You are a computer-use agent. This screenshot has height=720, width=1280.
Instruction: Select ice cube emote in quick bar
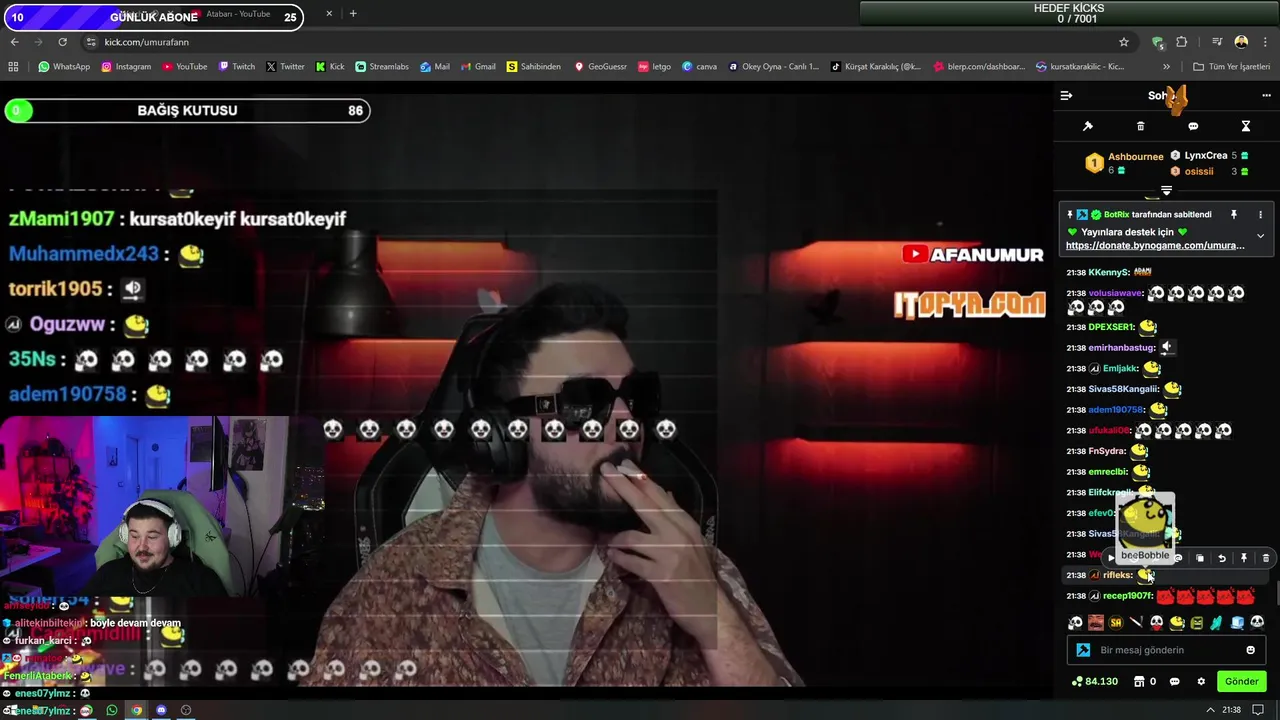1237,623
